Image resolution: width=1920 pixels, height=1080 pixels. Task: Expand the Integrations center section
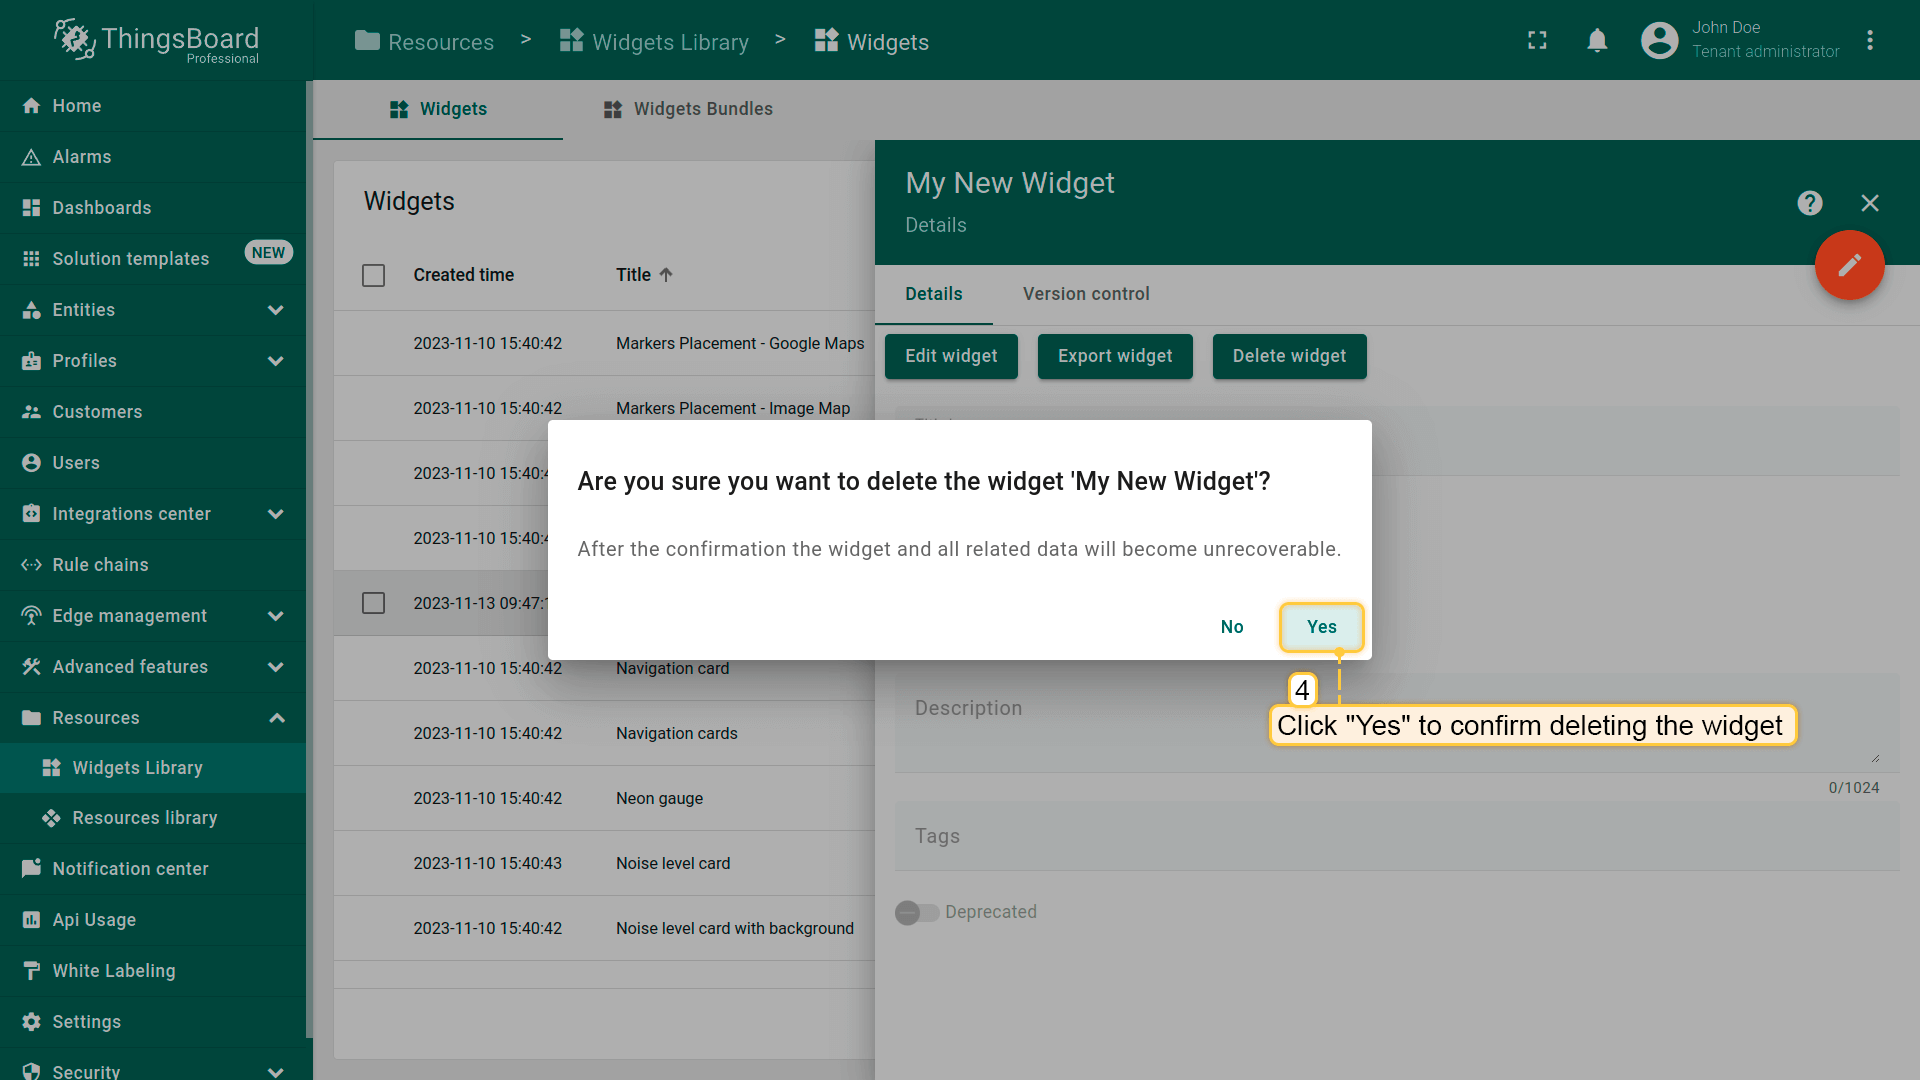(x=276, y=514)
